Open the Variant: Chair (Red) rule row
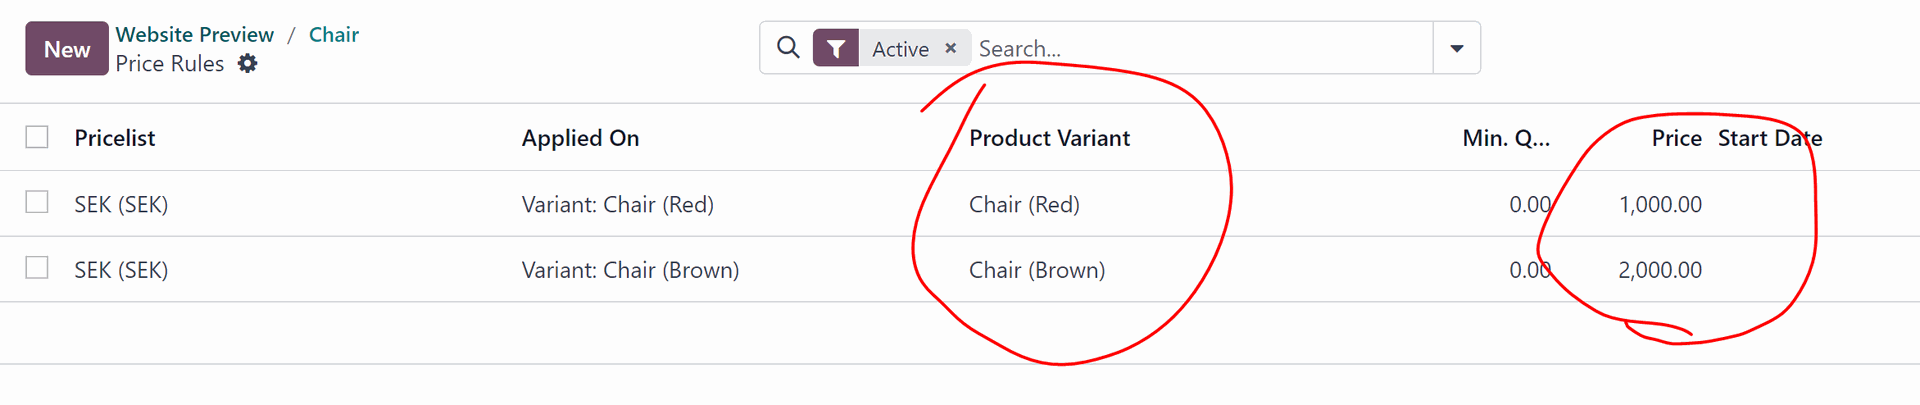1920x405 pixels. [960, 204]
